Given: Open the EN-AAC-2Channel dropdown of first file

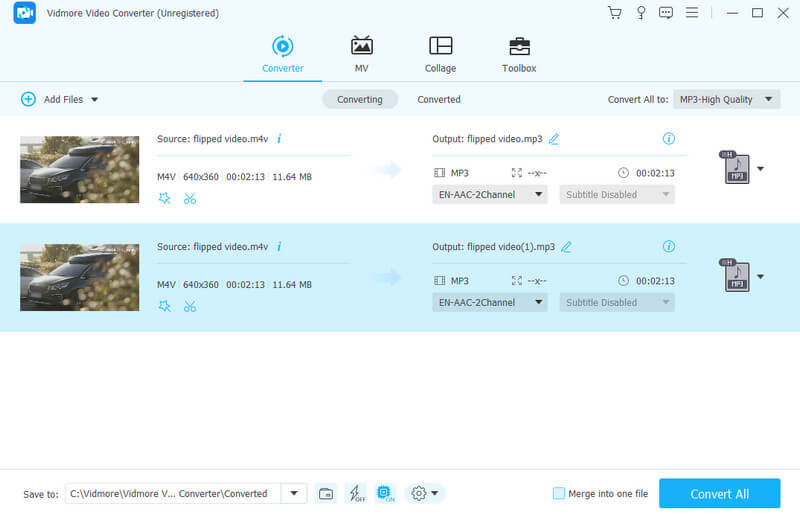Looking at the screenshot, I should pos(490,195).
